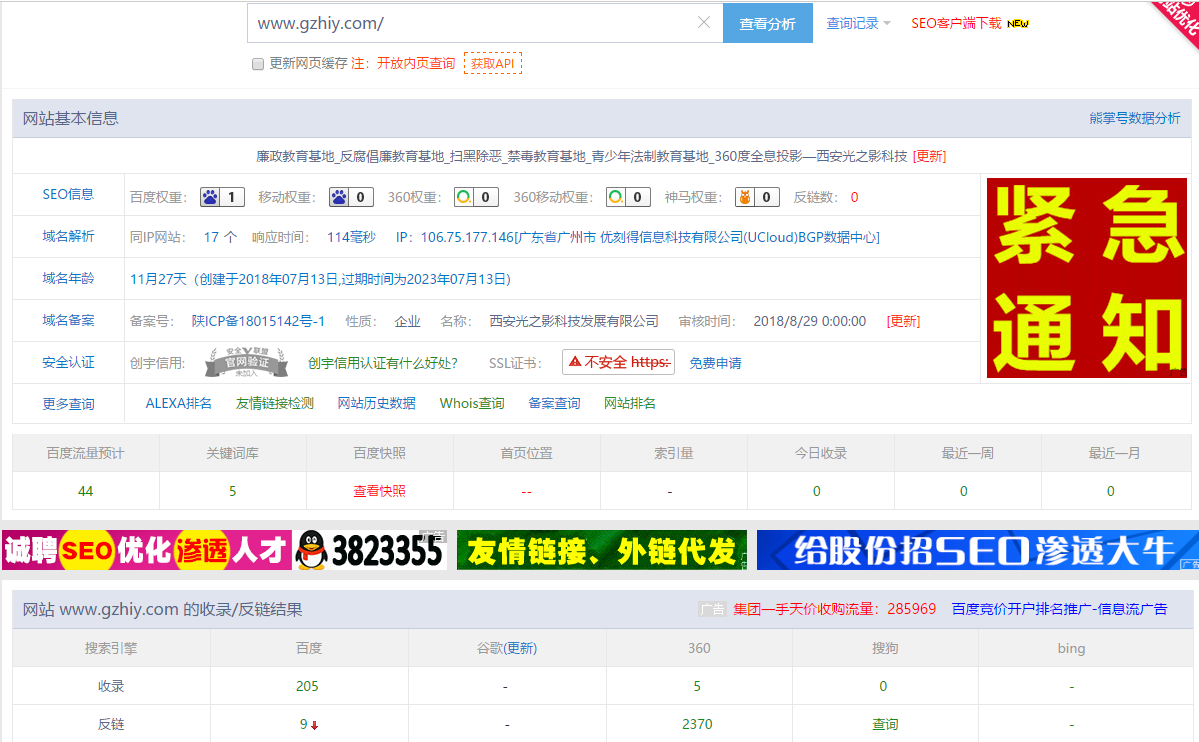Select the 域名解析 row label
Image resolution: width=1199 pixels, height=742 pixels.
tap(68, 236)
